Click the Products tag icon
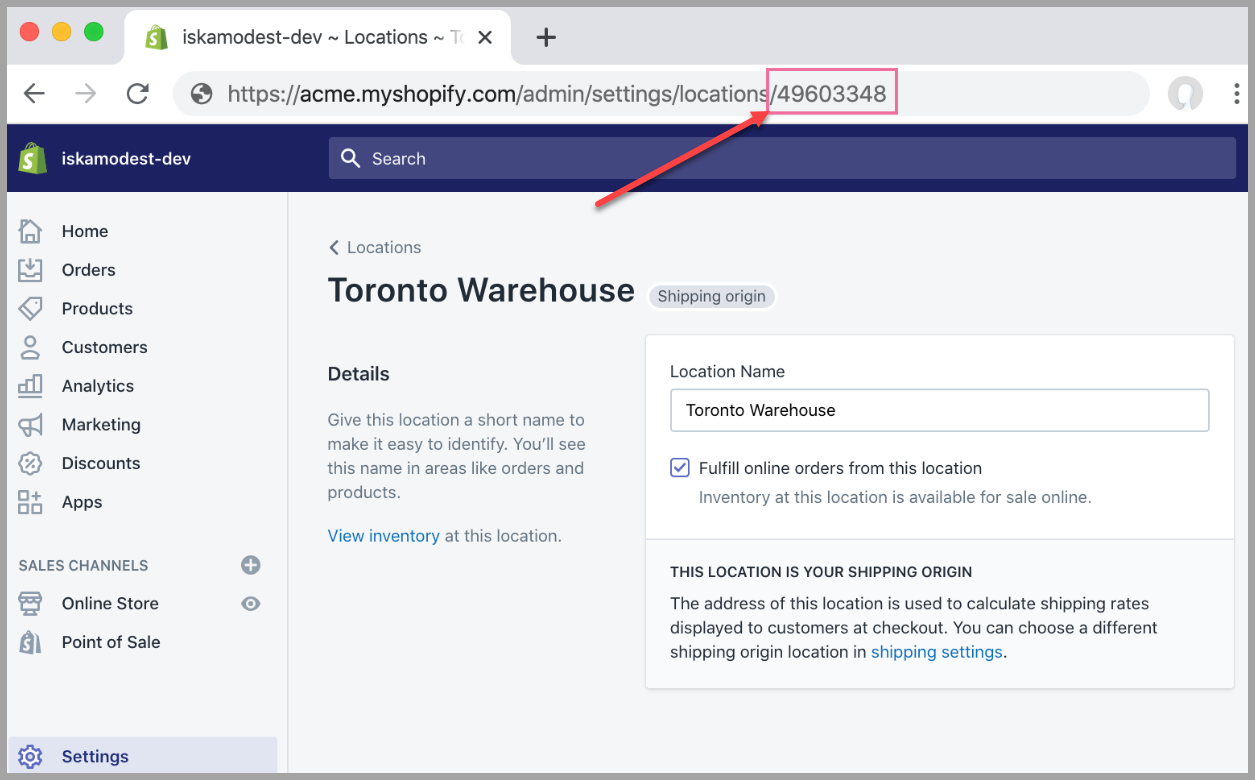The width and height of the screenshot is (1255, 780). point(31,308)
